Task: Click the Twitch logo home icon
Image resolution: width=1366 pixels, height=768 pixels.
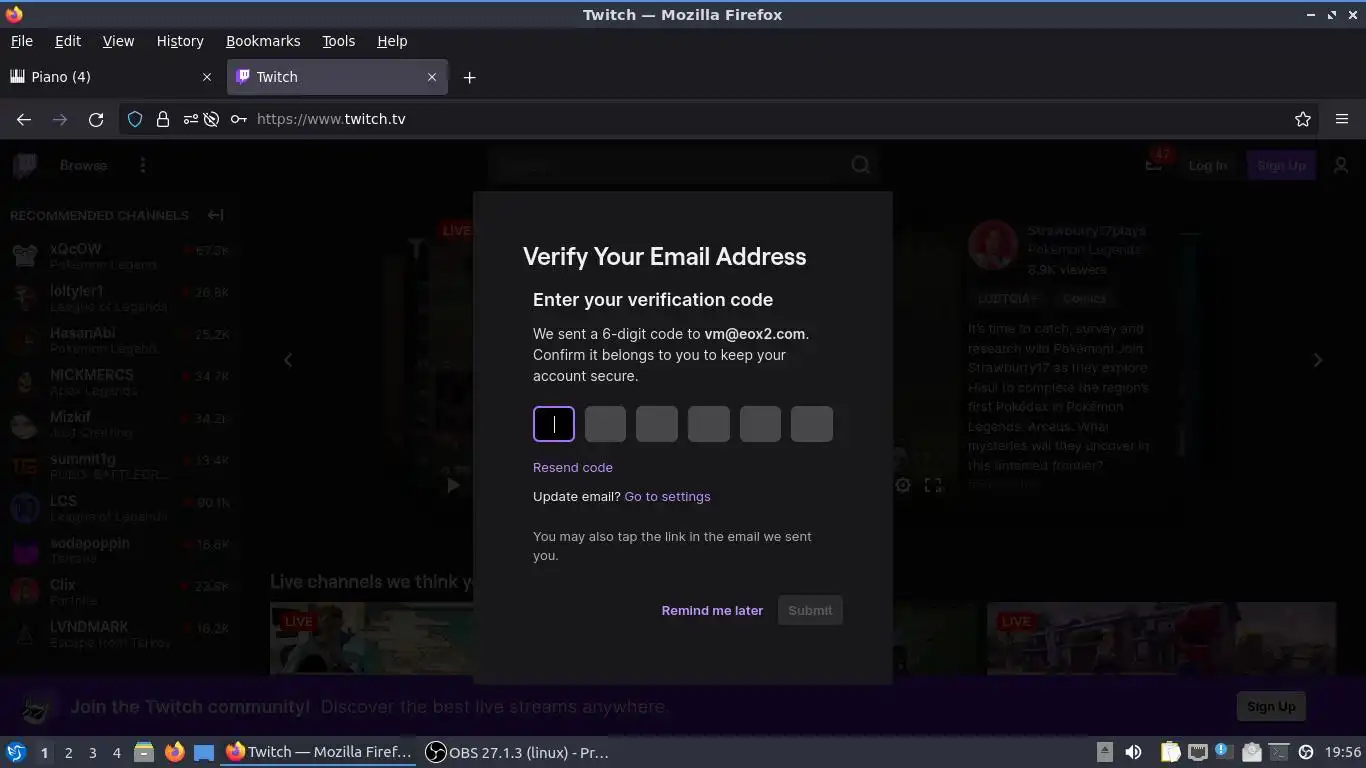Action: click(x=25, y=165)
